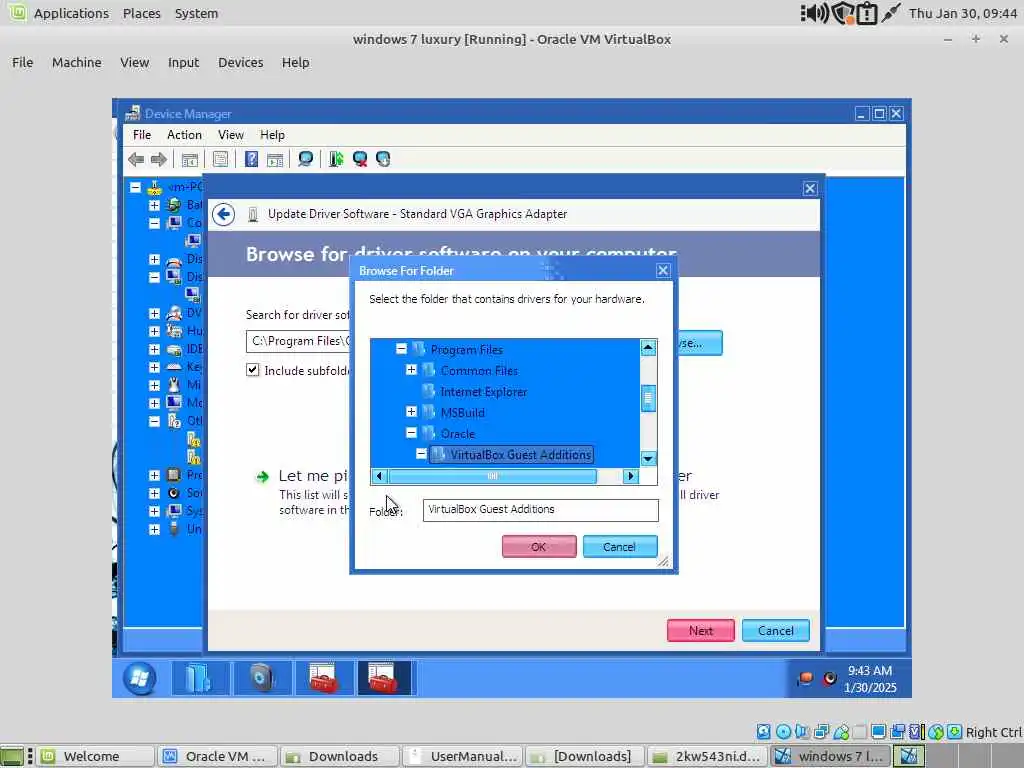Click the Disable device toolbar icon
The height and width of the screenshot is (768, 1024).
[383, 159]
